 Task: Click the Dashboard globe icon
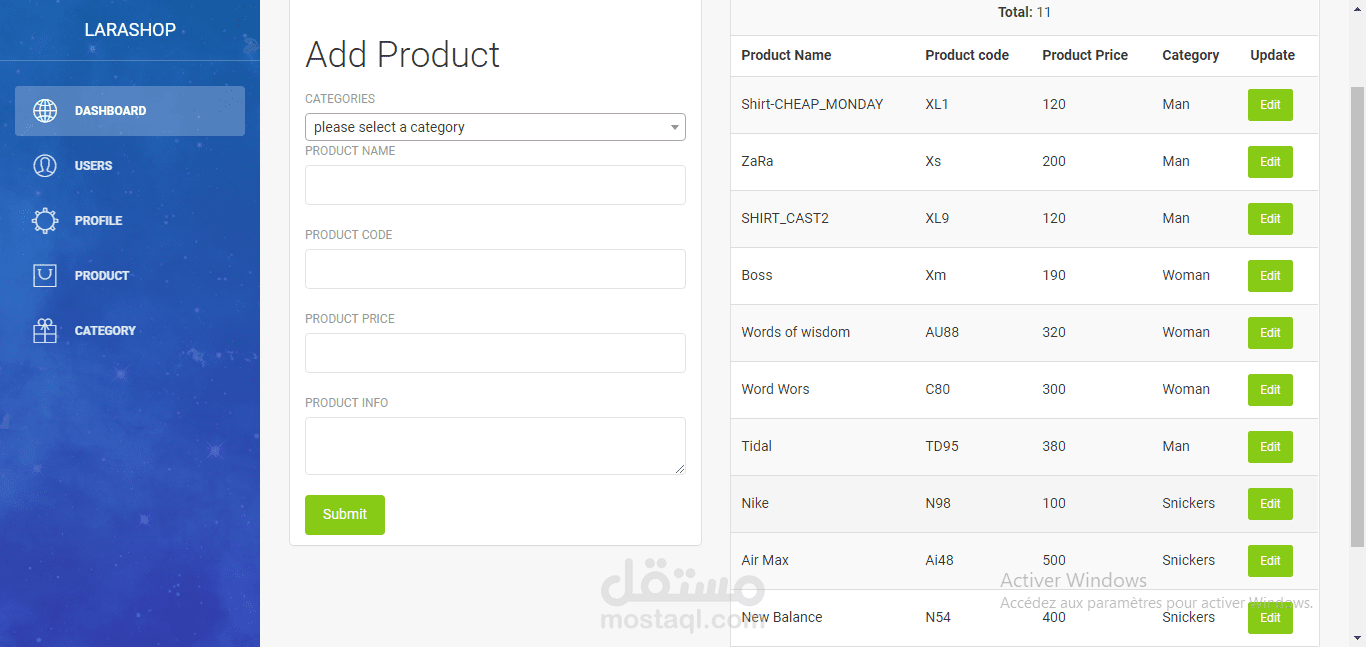coord(45,111)
